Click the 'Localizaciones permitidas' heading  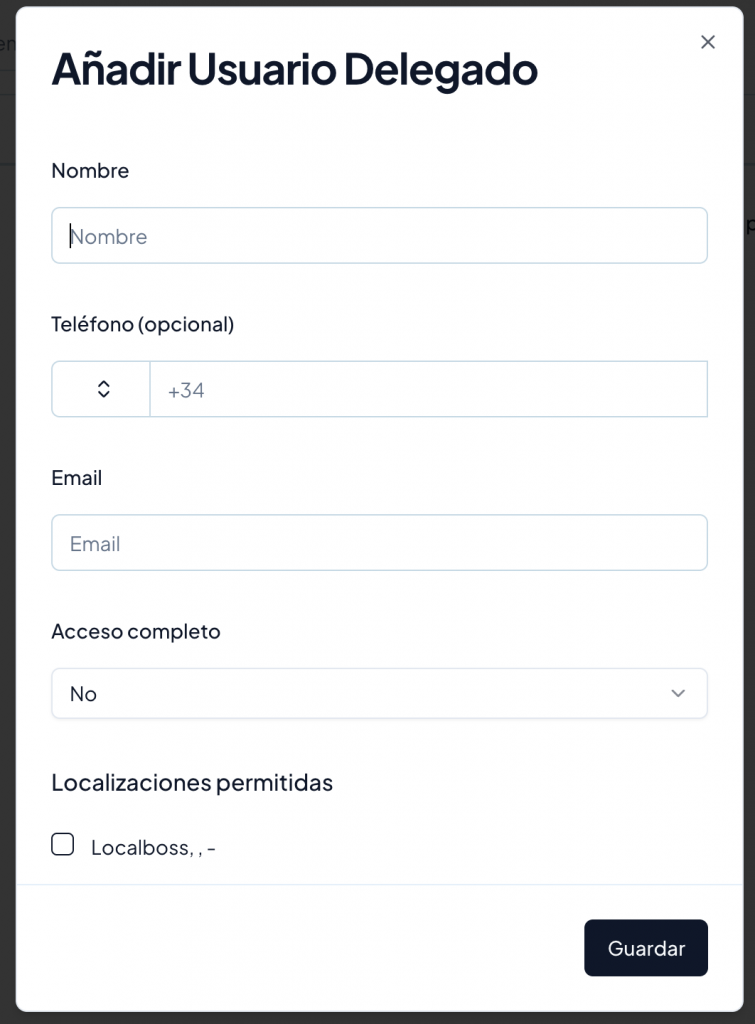tap(192, 783)
